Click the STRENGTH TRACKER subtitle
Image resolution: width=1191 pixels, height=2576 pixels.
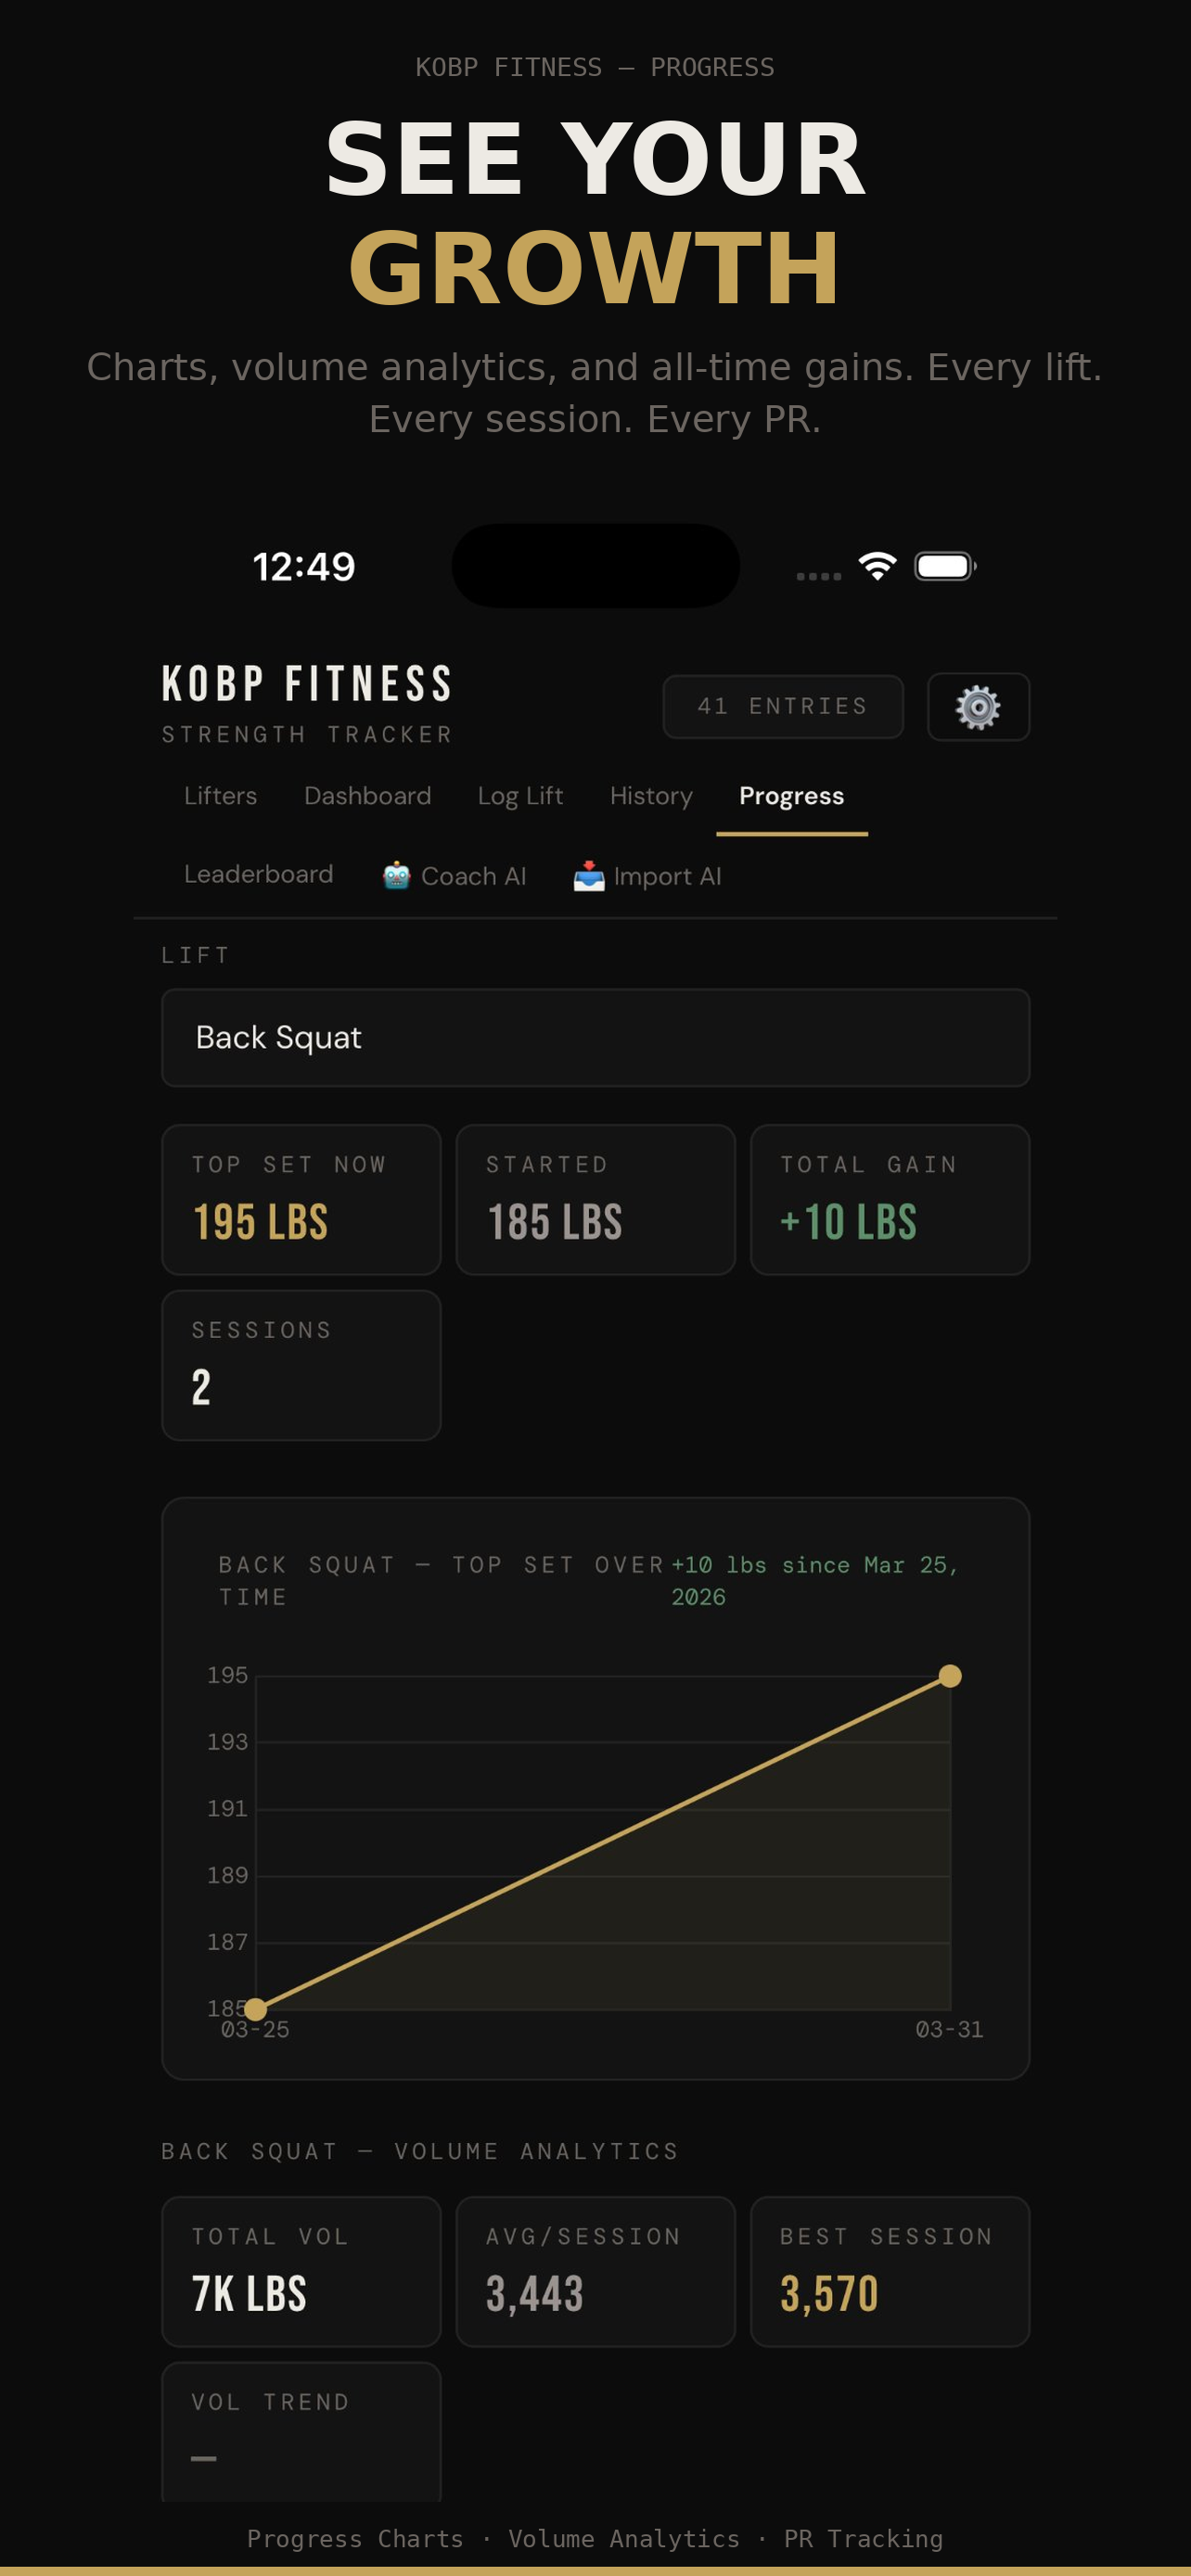[307, 735]
